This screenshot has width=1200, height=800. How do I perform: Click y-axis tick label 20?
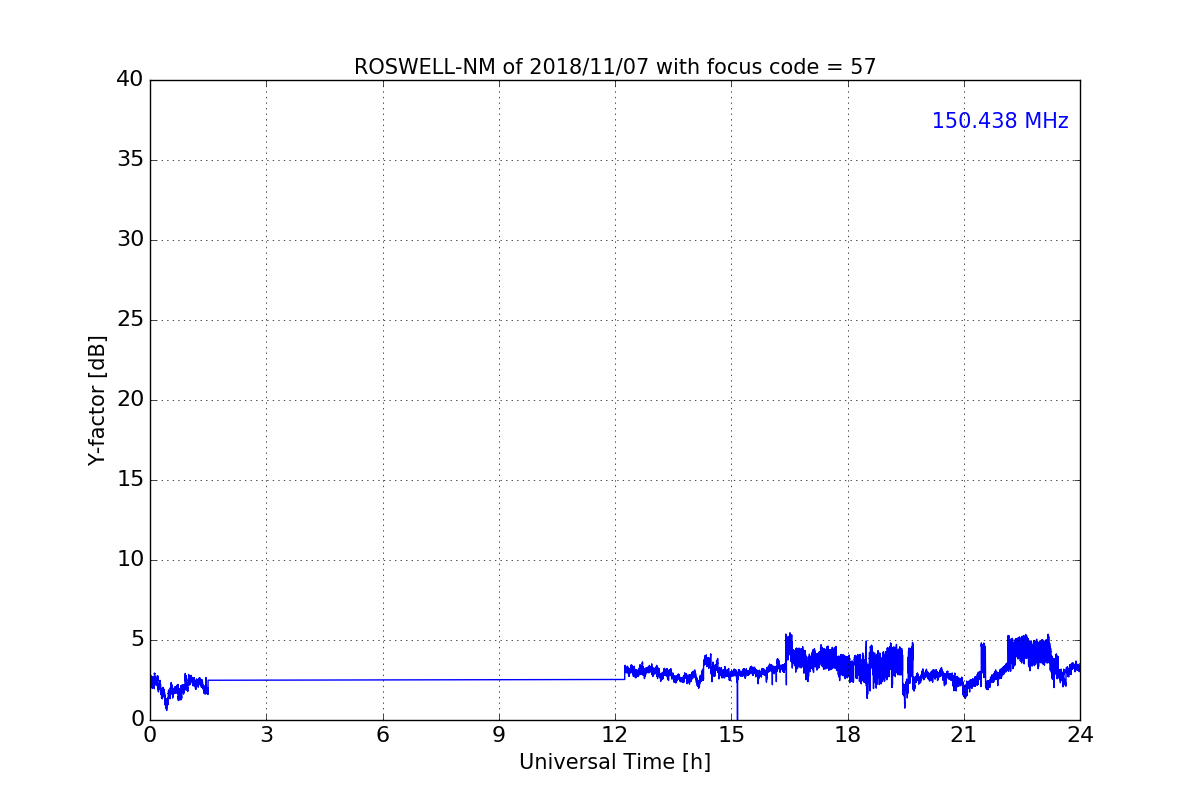130,400
